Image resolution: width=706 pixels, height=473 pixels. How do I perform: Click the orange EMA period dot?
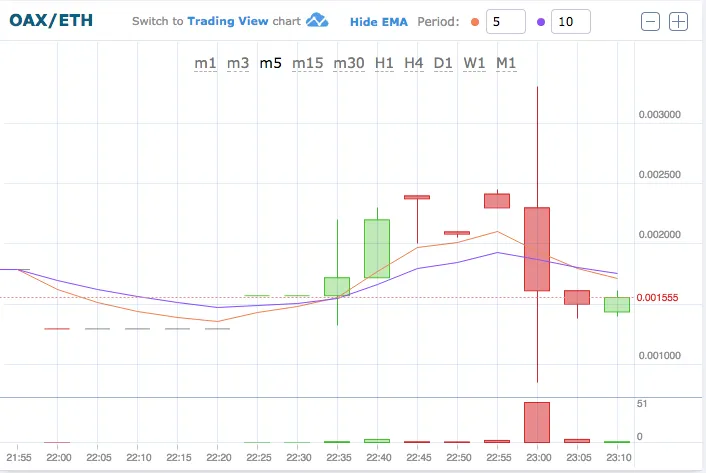pyautogui.click(x=474, y=21)
